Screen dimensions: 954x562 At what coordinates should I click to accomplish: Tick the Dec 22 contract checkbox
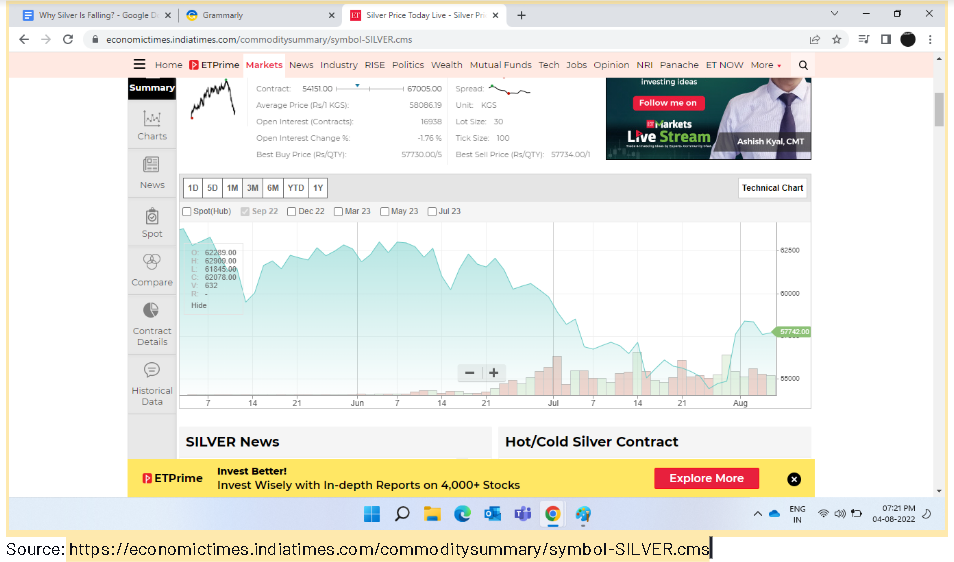pos(291,211)
